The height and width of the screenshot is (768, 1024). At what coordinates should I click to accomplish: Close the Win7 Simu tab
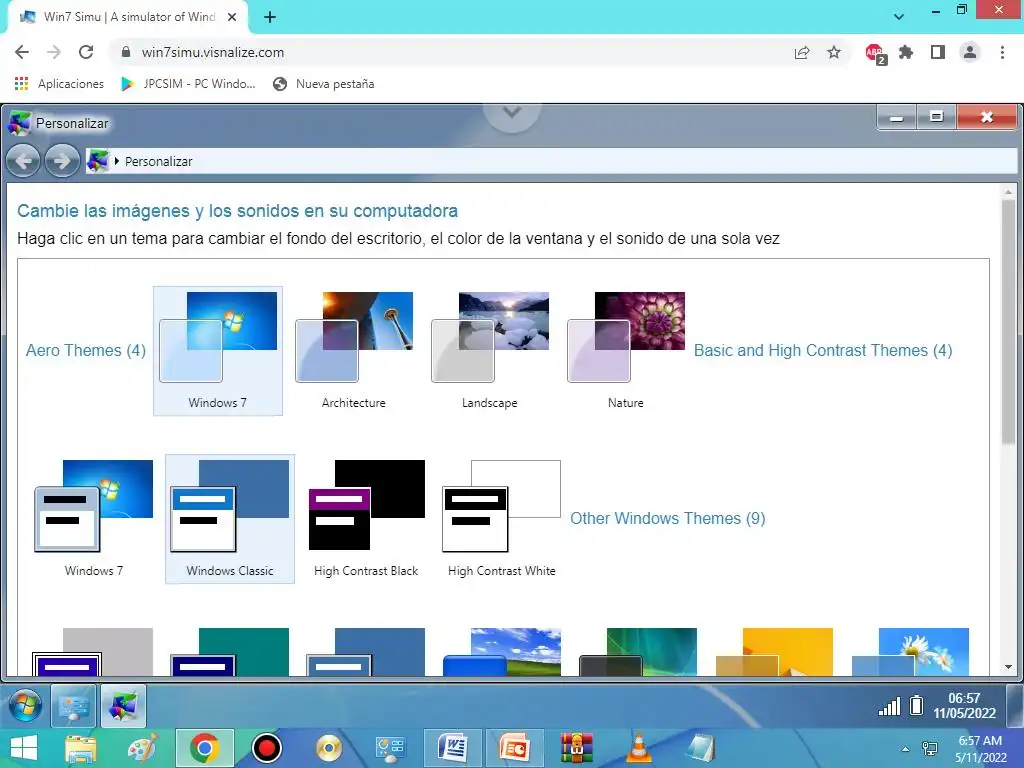tap(232, 17)
